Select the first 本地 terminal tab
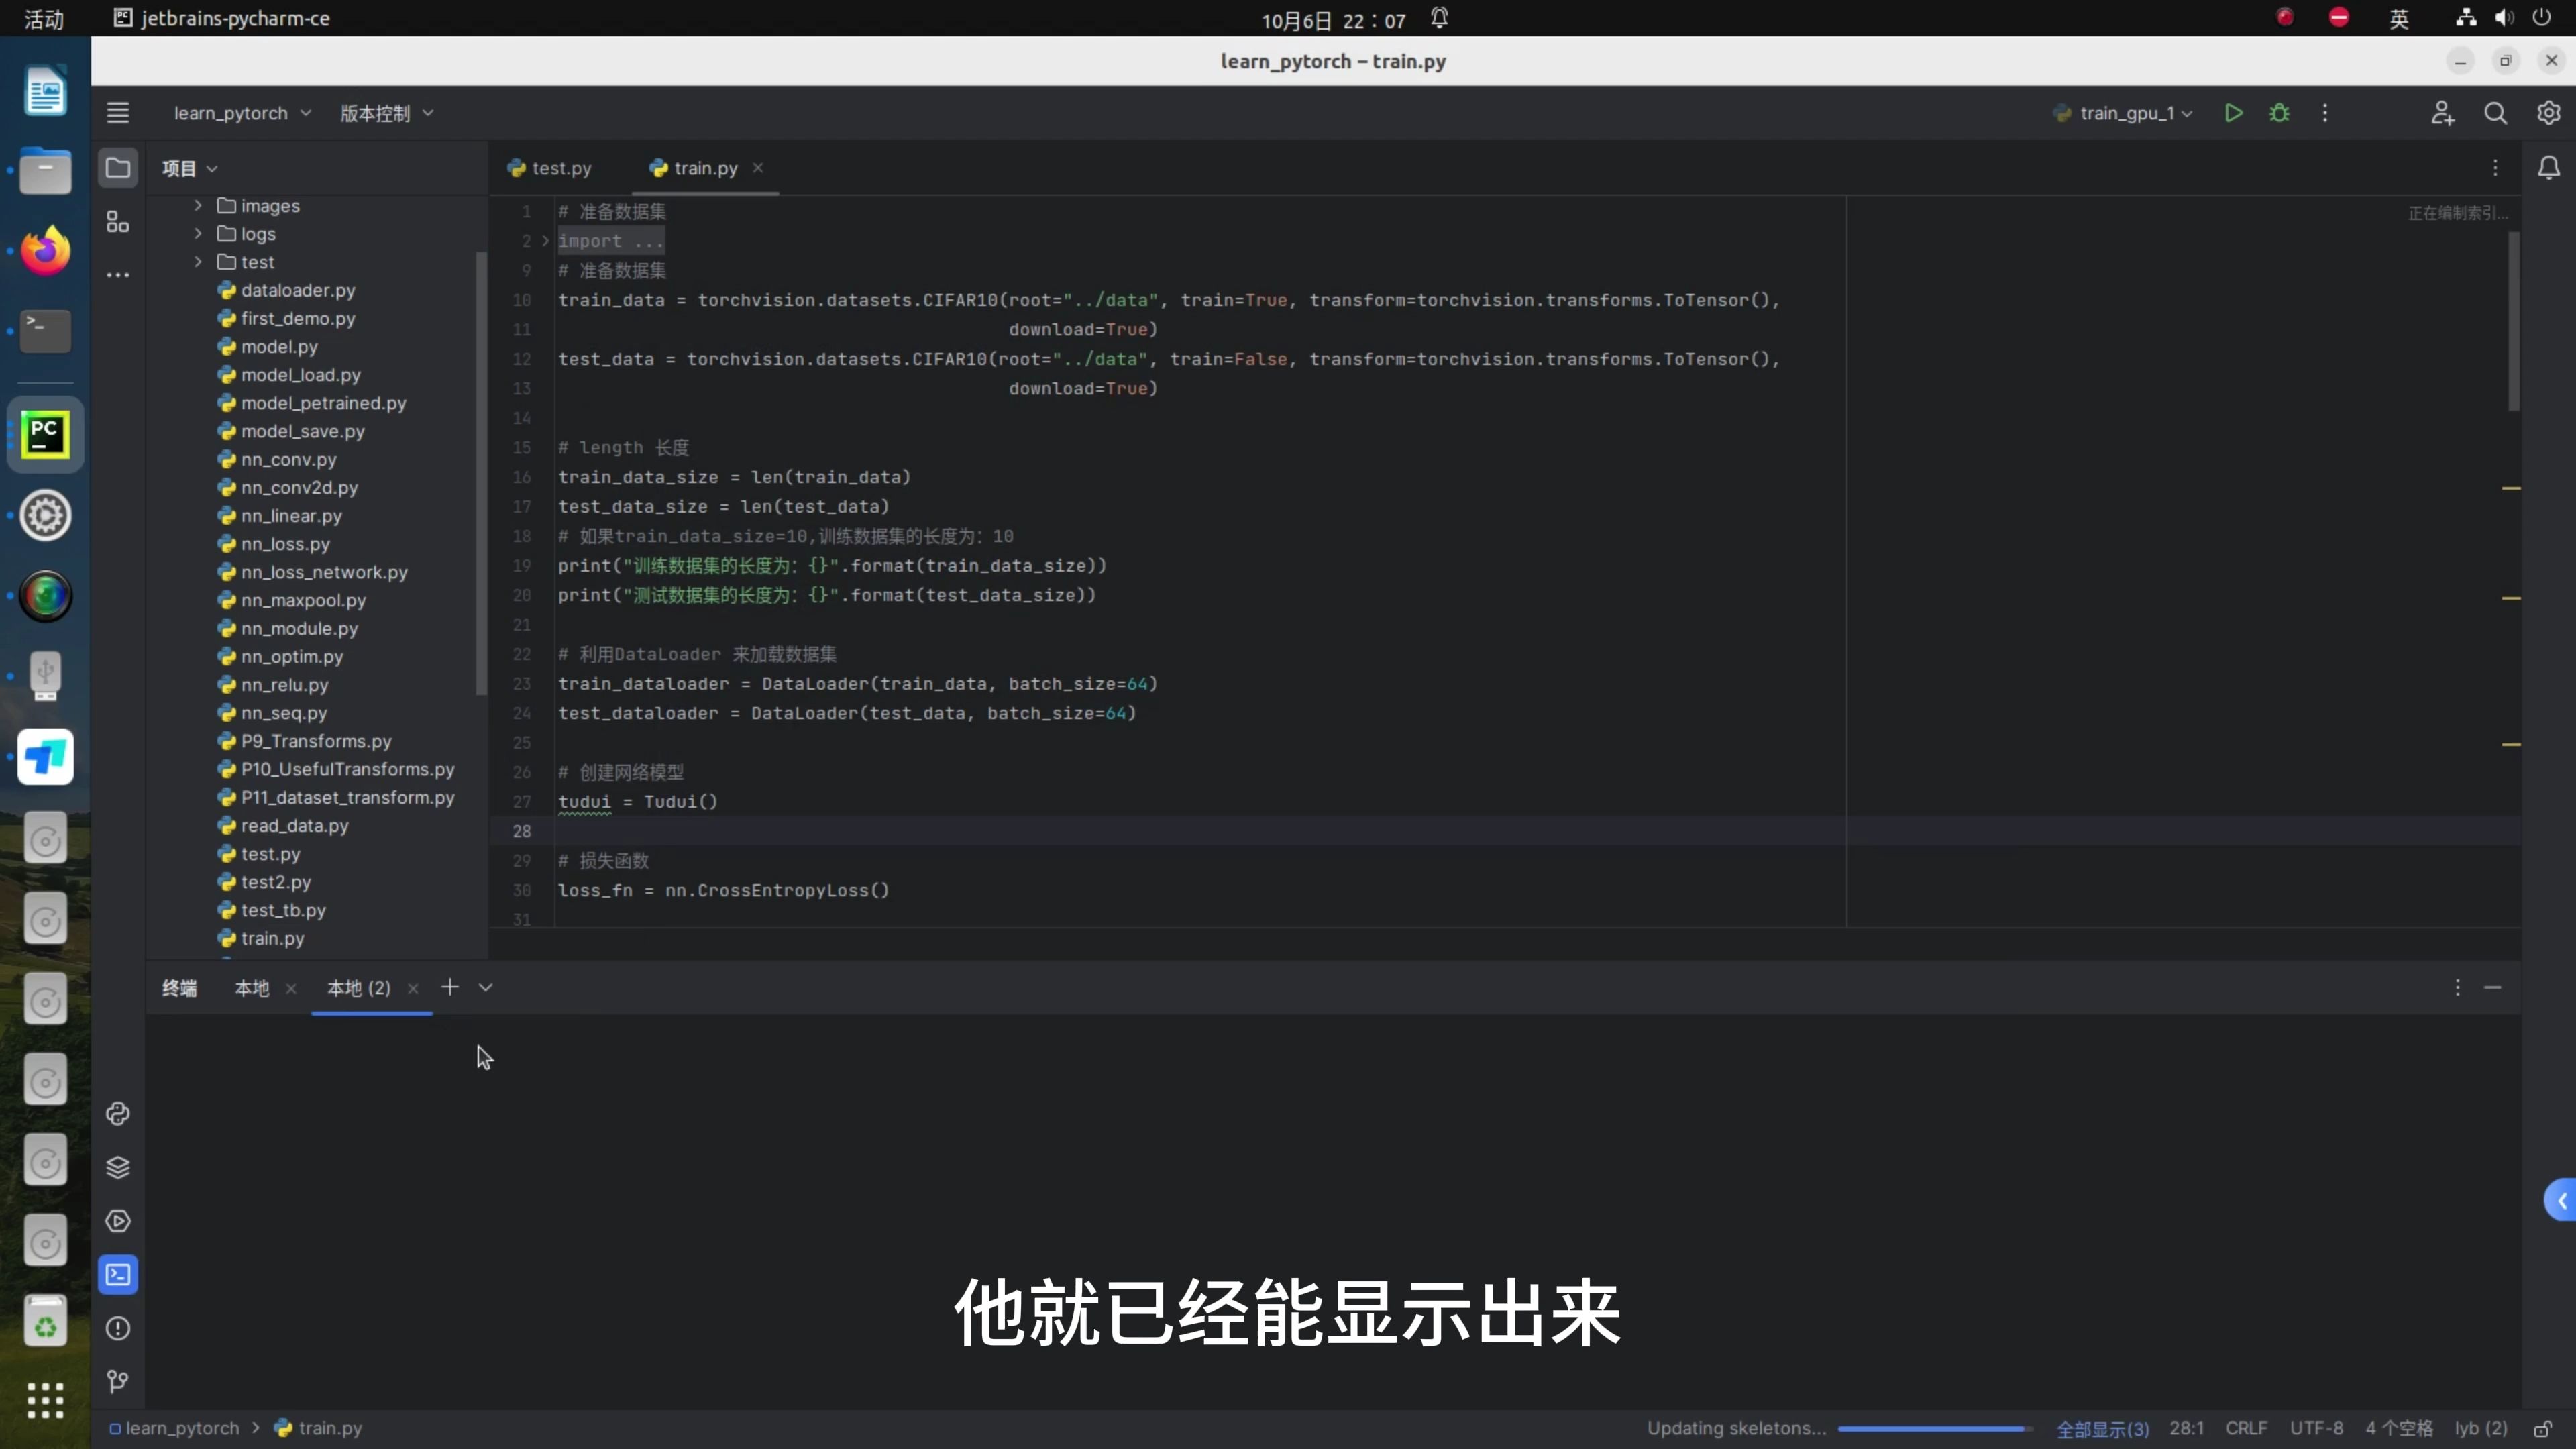Screen dimensions: 2576x1449 click(x=252, y=988)
